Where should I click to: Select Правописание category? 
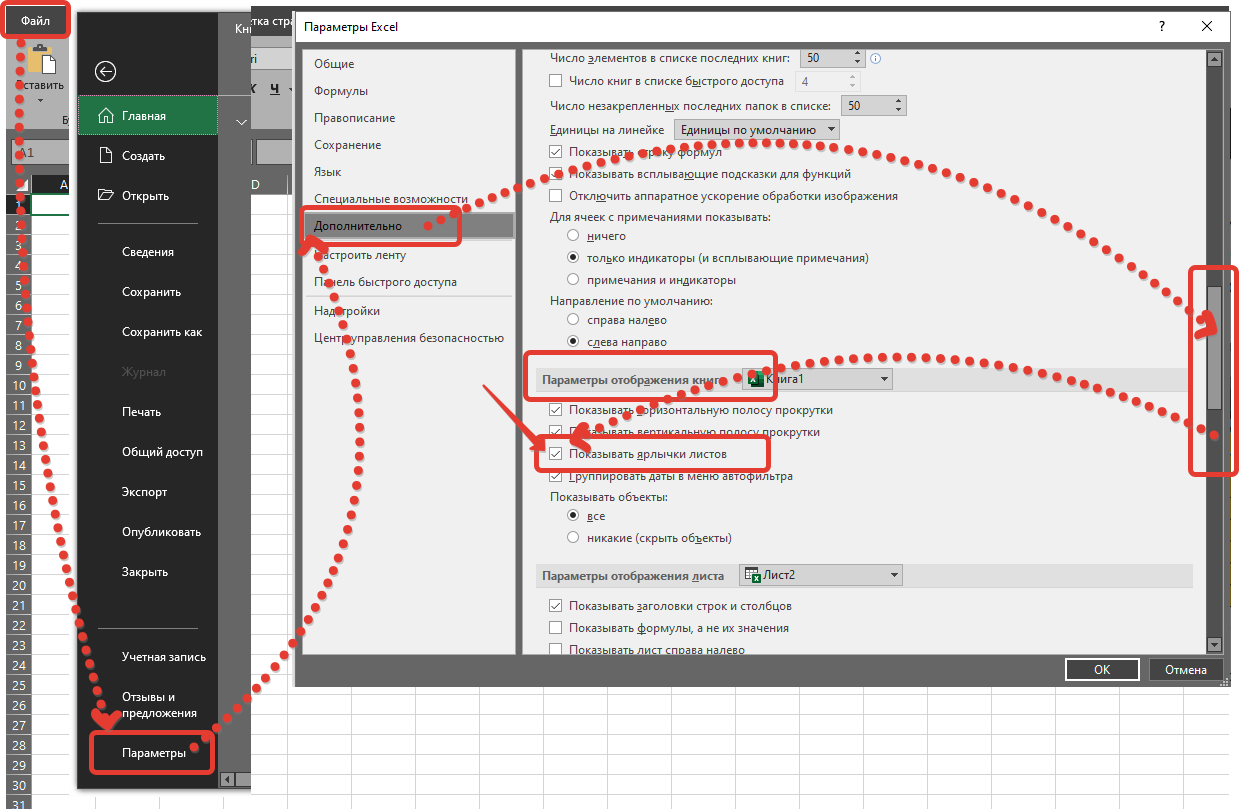tap(354, 118)
